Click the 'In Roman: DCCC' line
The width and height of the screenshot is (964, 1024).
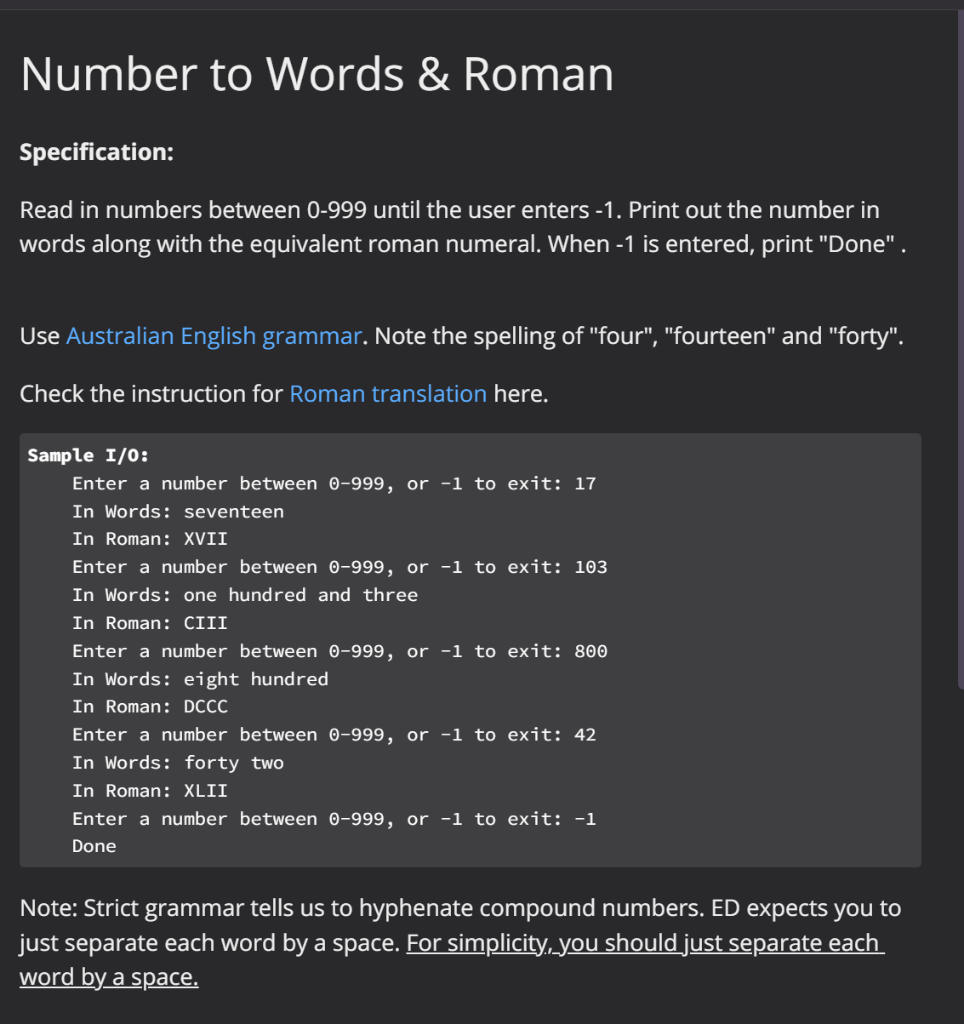coord(150,707)
